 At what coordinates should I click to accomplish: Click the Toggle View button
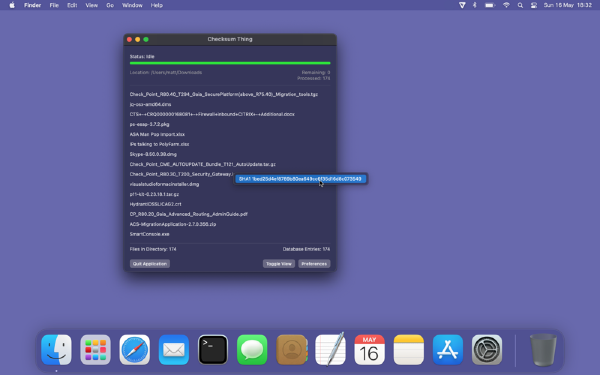pos(279,264)
